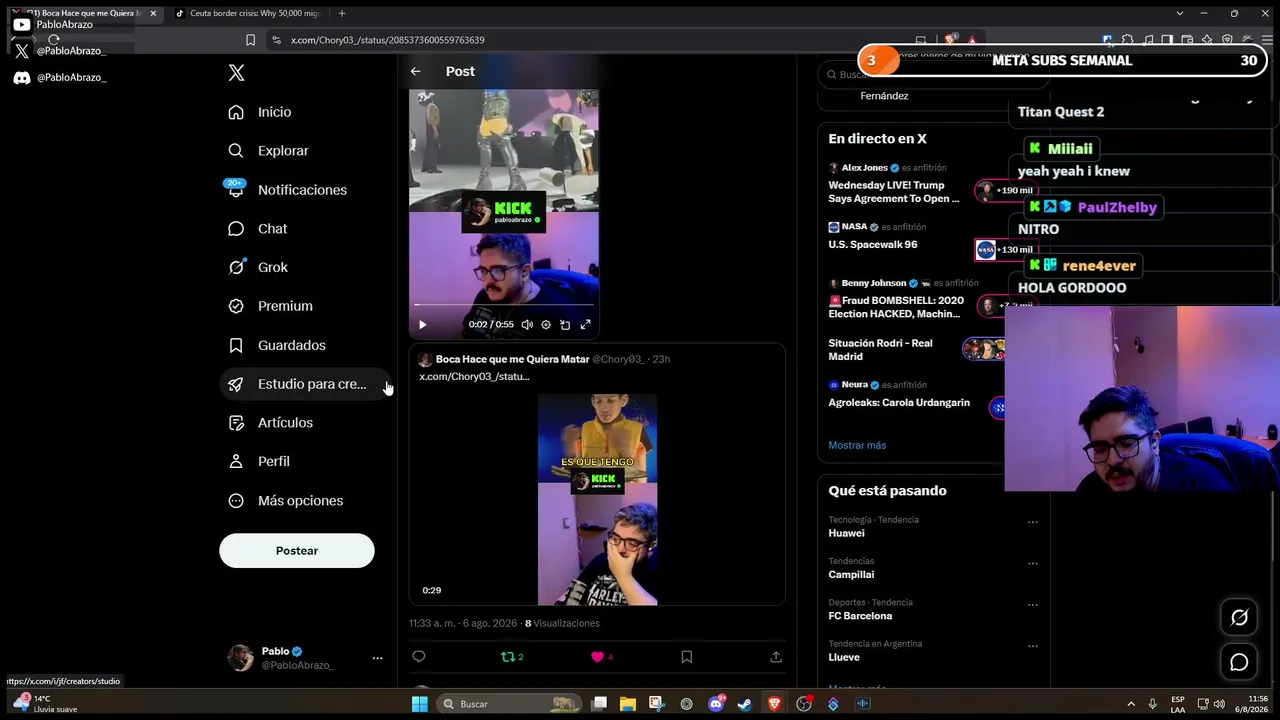Open options dots for Llueve trend

point(1032,646)
